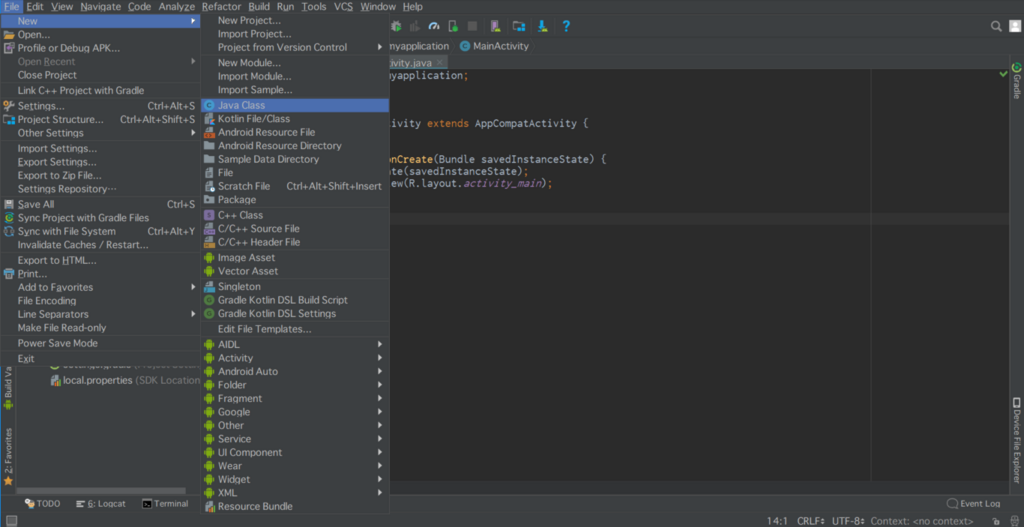Expand the Fragment submenu
Screen dimensions: 1024x527
click(x=295, y=398)
